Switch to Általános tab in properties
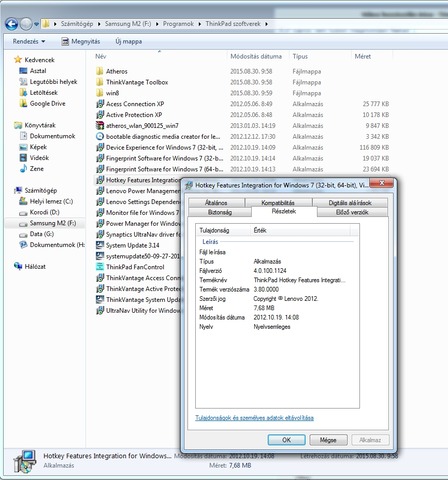Screen dimensions: 448x480 click(x=216, y=202)
